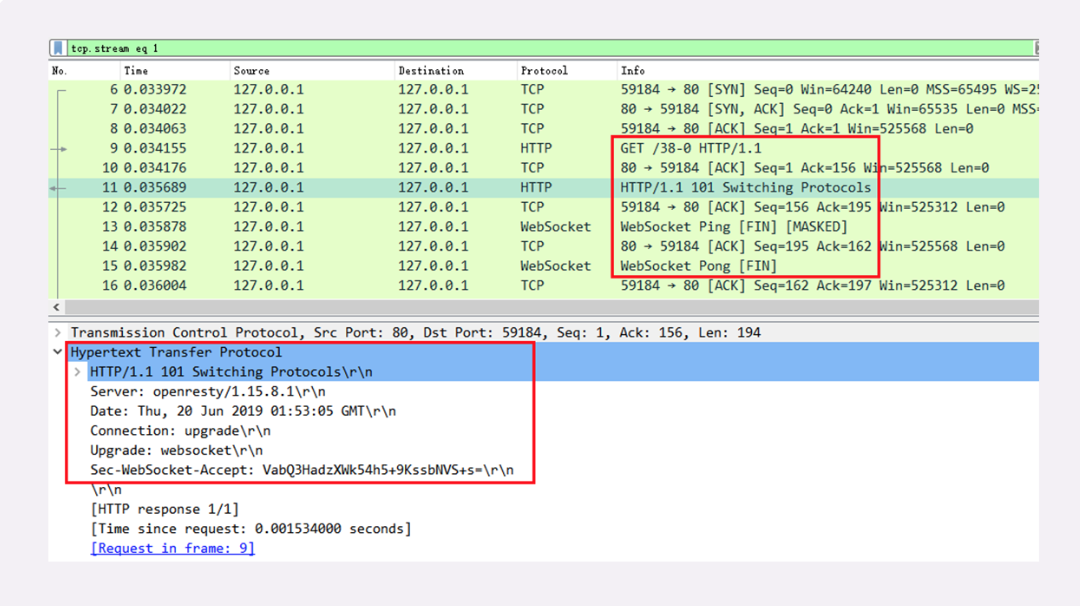Select packet 7 with SYN, ACK
The height and width of the screenshot is (606, 1080).
point(543,109)
